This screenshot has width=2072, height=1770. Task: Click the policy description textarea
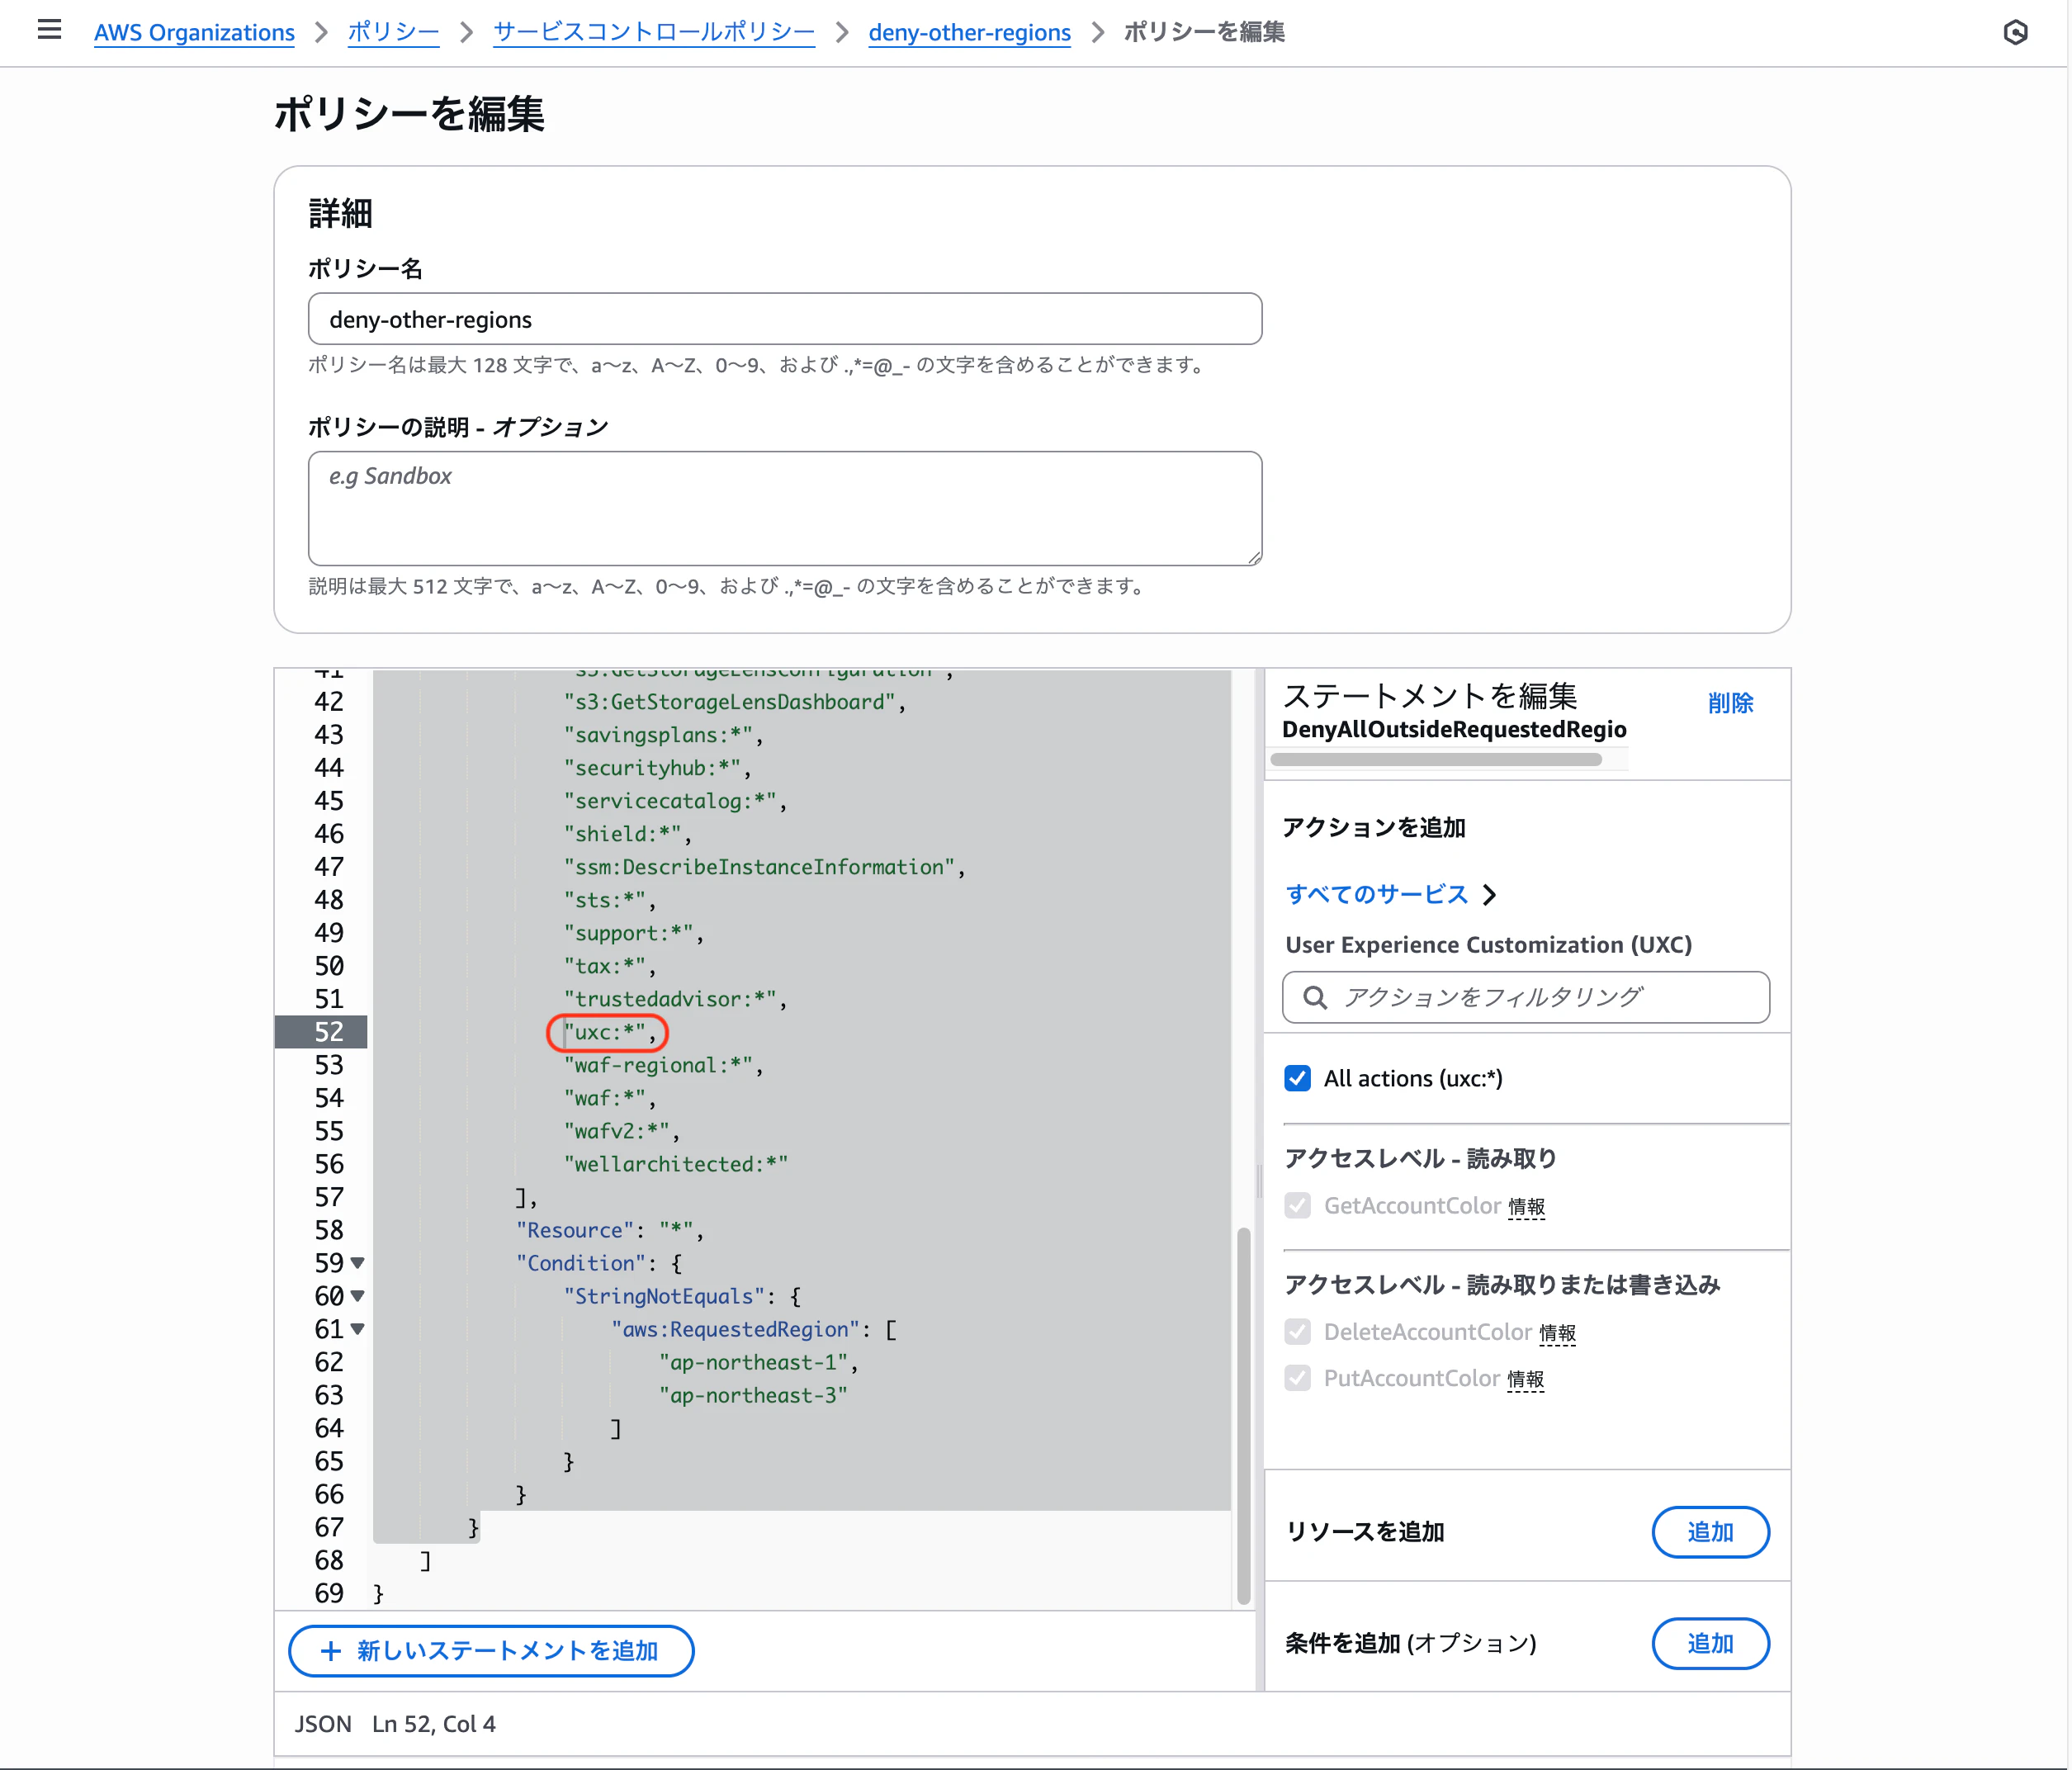click(x=785, y=508)
